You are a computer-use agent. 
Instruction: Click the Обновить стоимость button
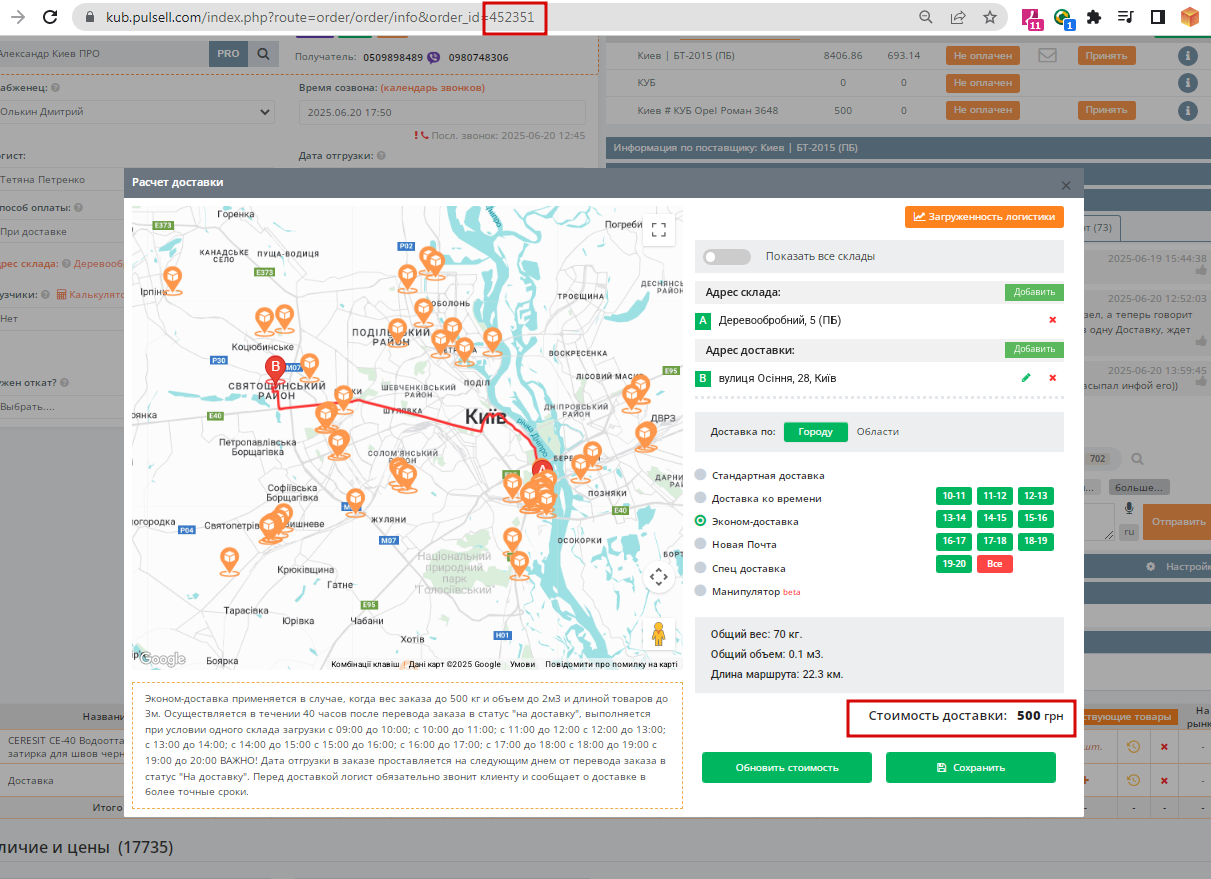point(787,768)
